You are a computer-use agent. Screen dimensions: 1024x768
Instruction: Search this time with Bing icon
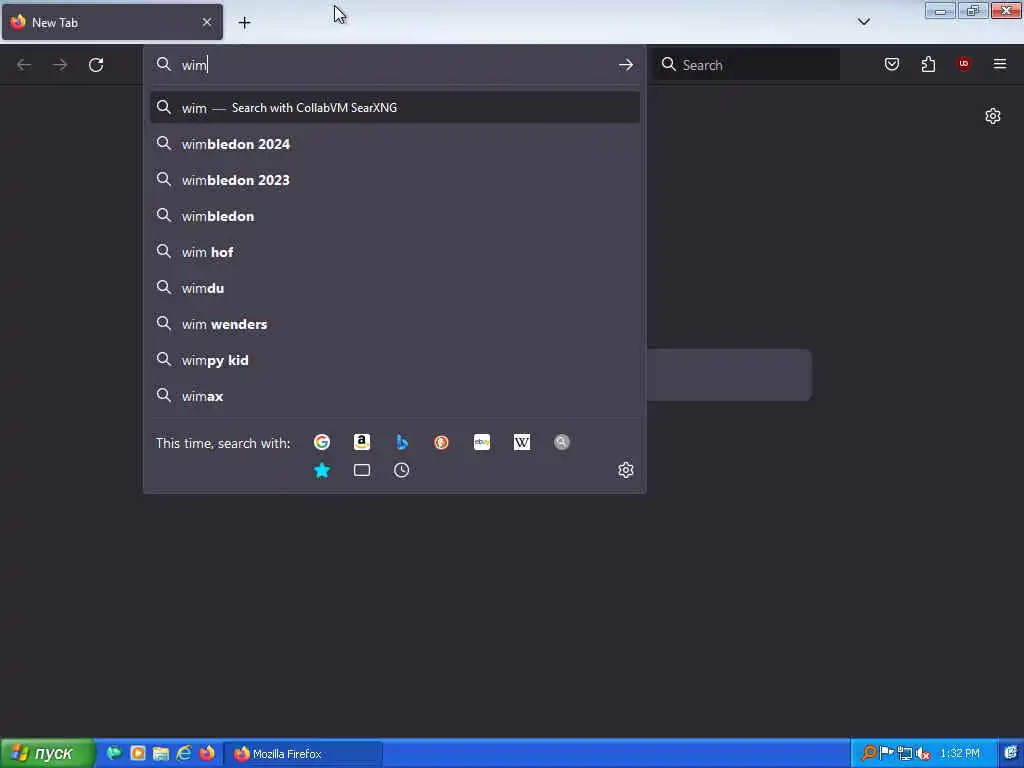coord(402,442)
